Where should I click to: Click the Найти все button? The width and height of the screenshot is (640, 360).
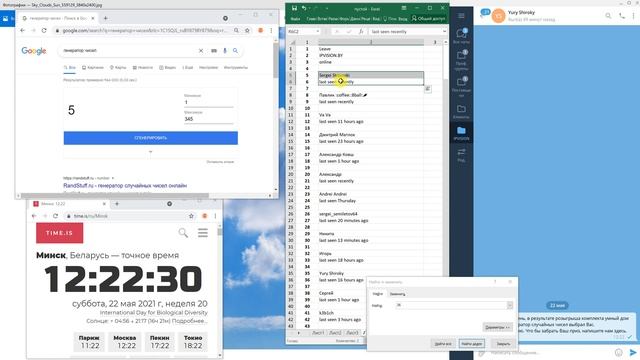(443, 344)
